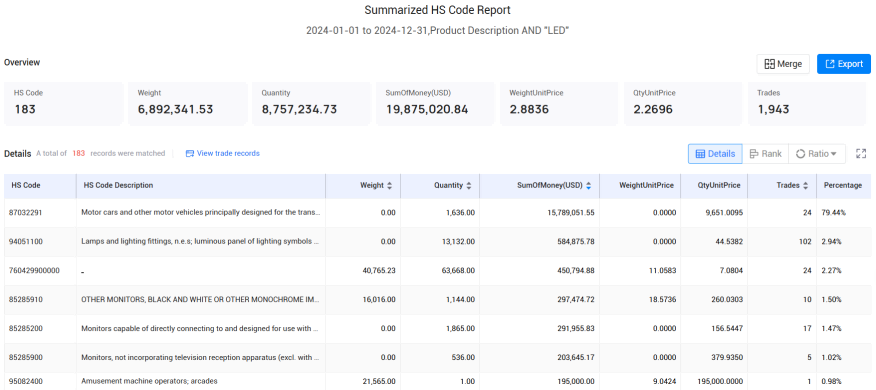Screen dimensions: 876x390
Task: Select HS code 87032291 cell
Action: click(40, 212)
